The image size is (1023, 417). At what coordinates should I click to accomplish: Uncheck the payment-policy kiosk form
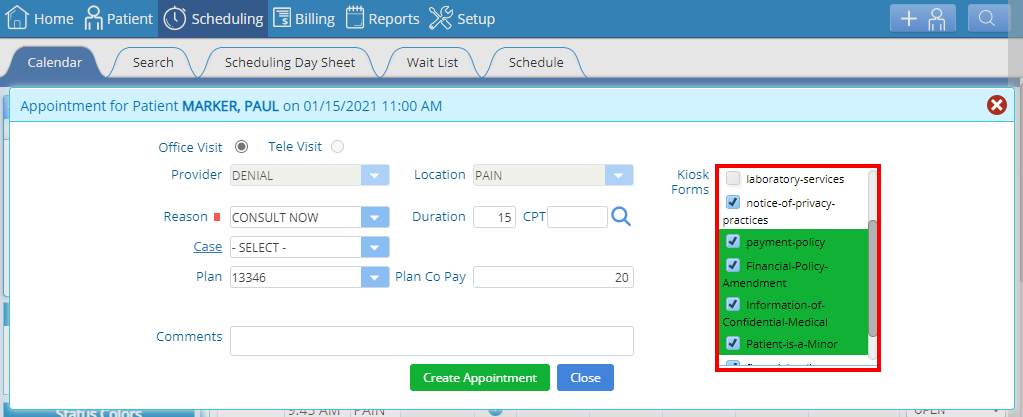click(x=733, y=242)
